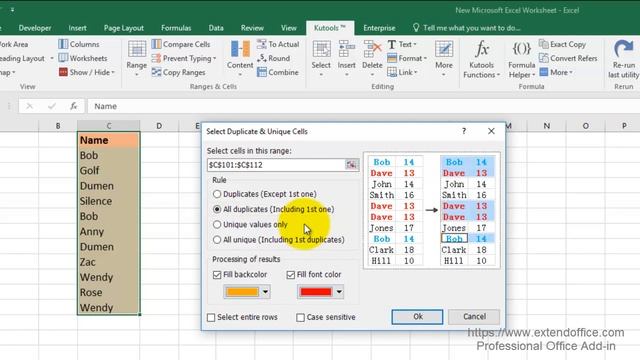Launch Compare Cells
Image resolution: width=640 pixels, height=360 pixels.
(x=181, y=44)
